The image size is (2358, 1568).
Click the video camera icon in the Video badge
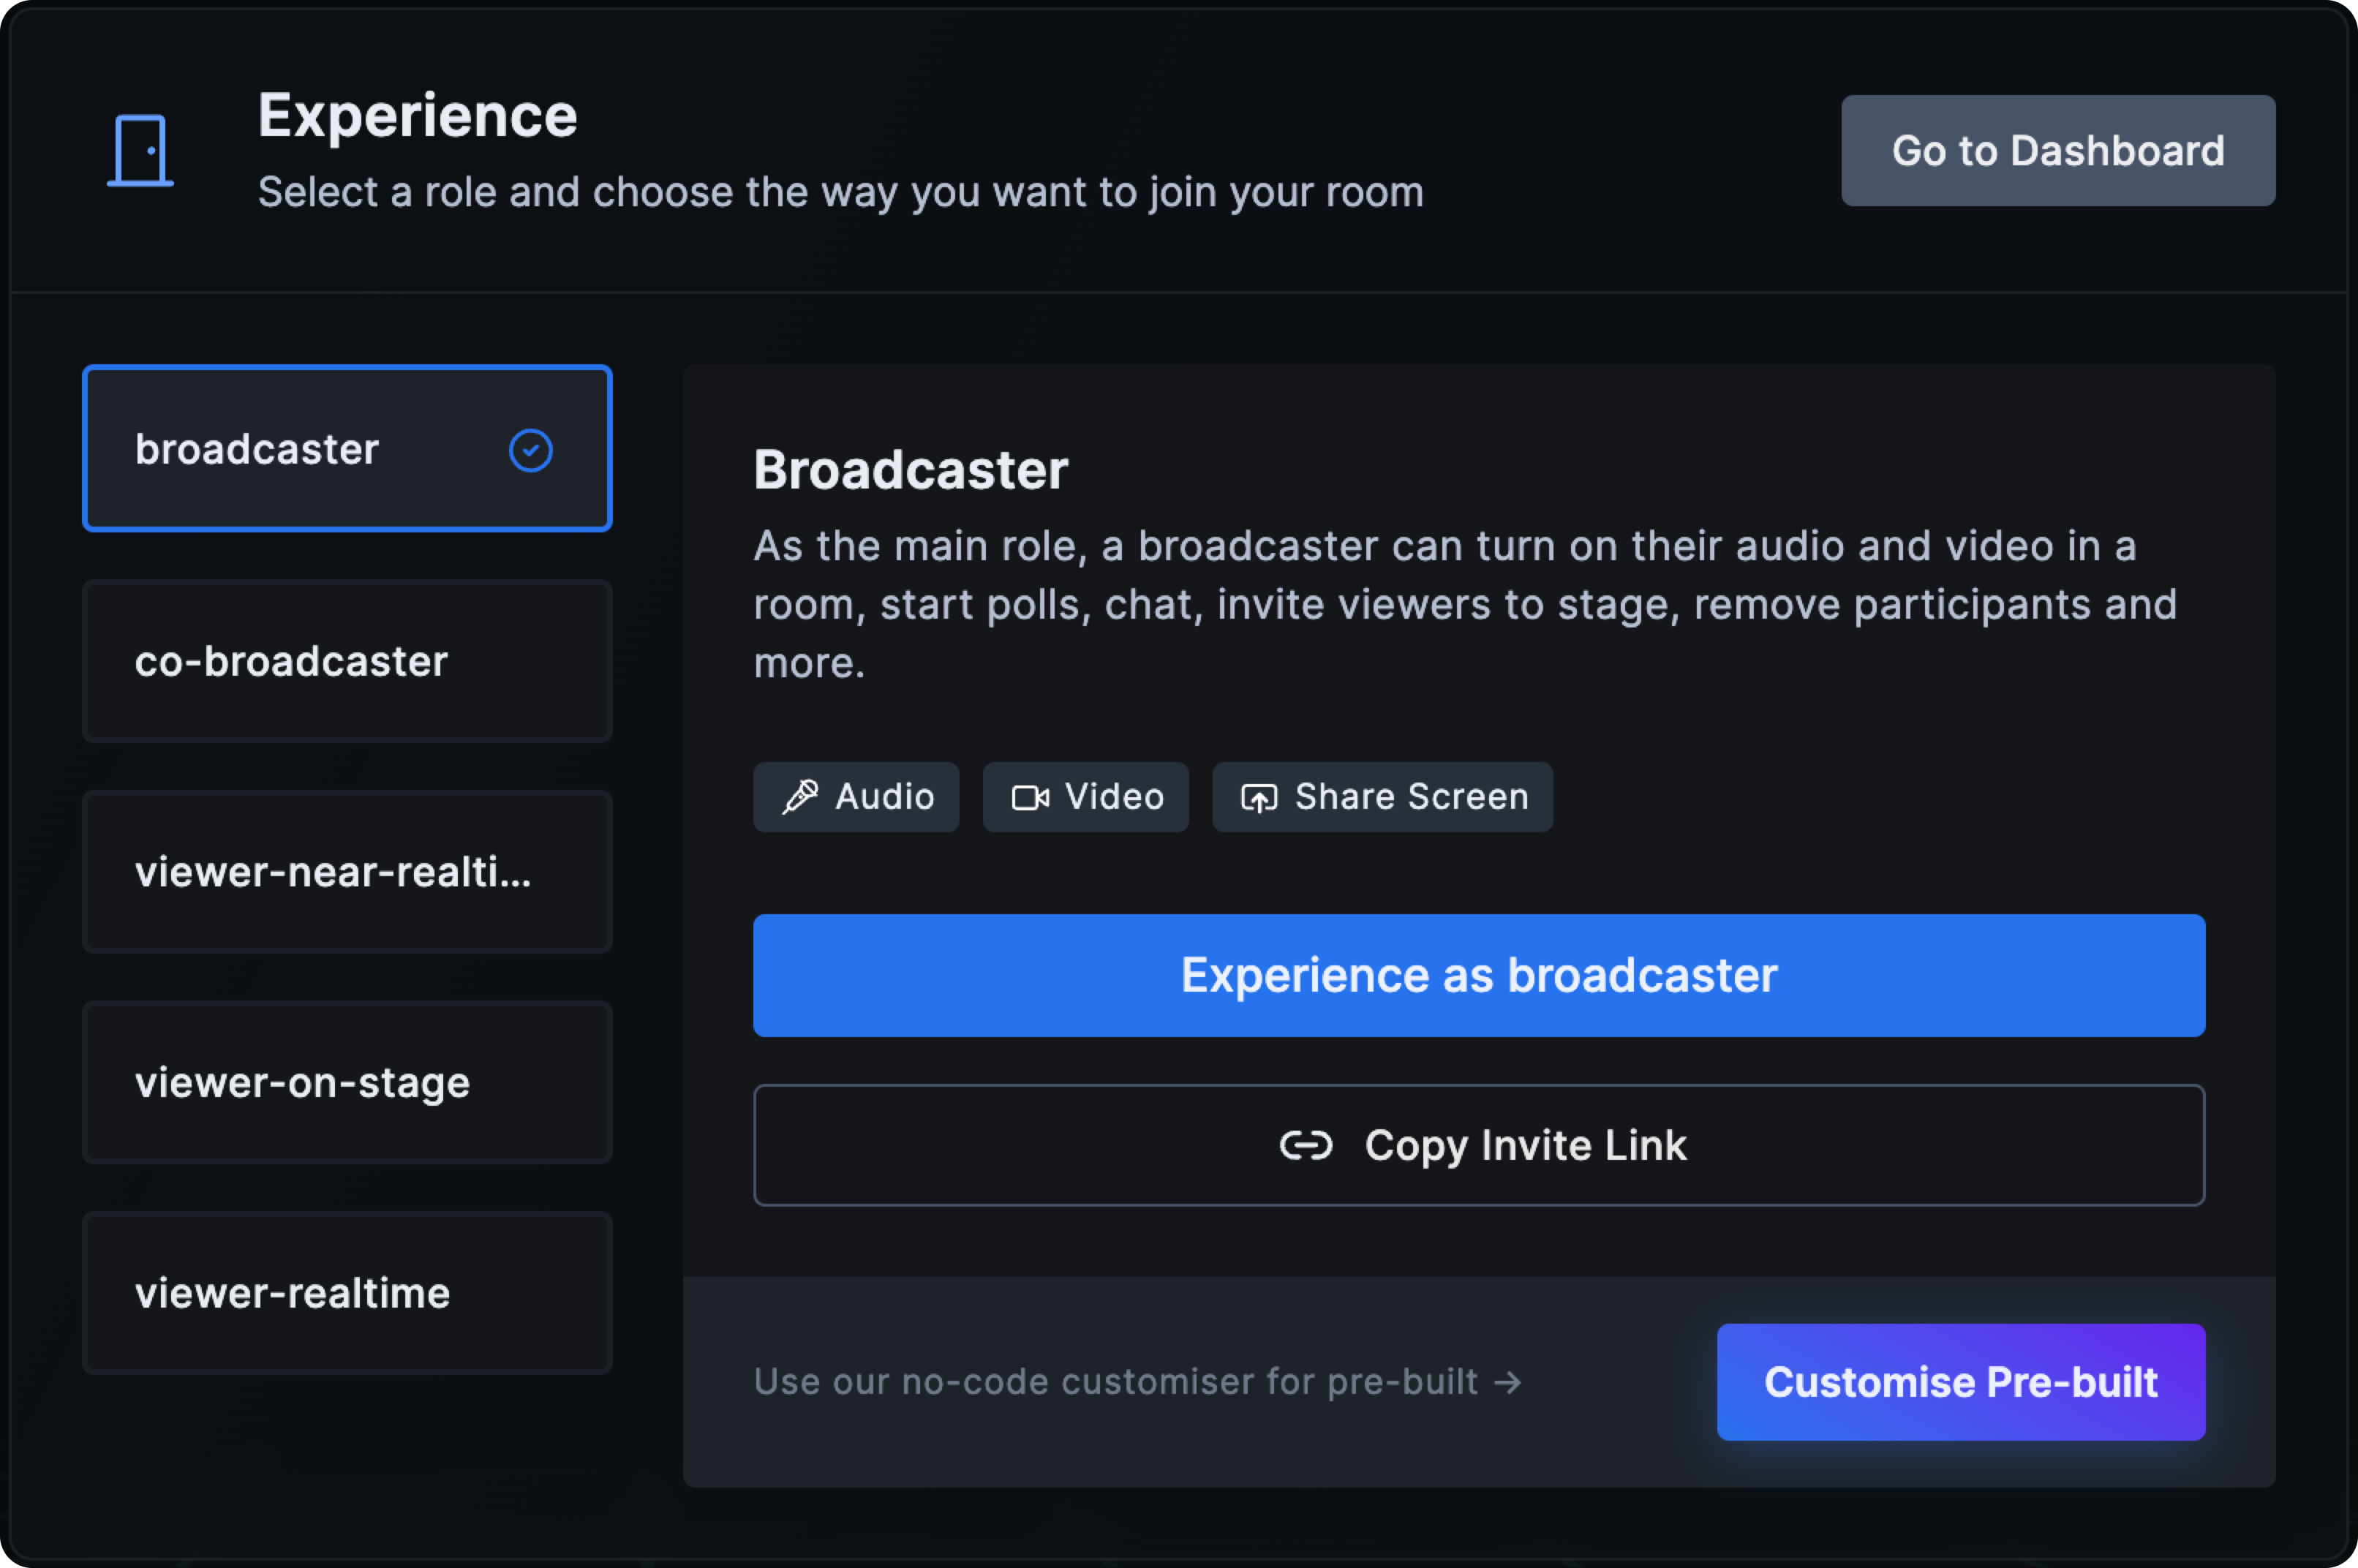pos(1030,797)
